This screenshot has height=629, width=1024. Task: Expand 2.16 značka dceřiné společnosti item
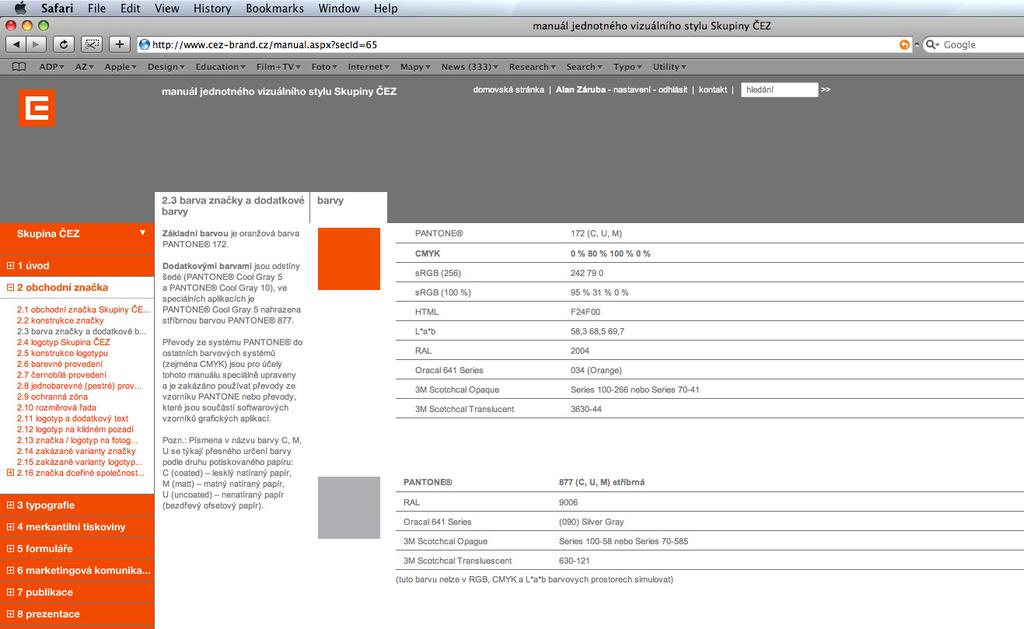10,472
